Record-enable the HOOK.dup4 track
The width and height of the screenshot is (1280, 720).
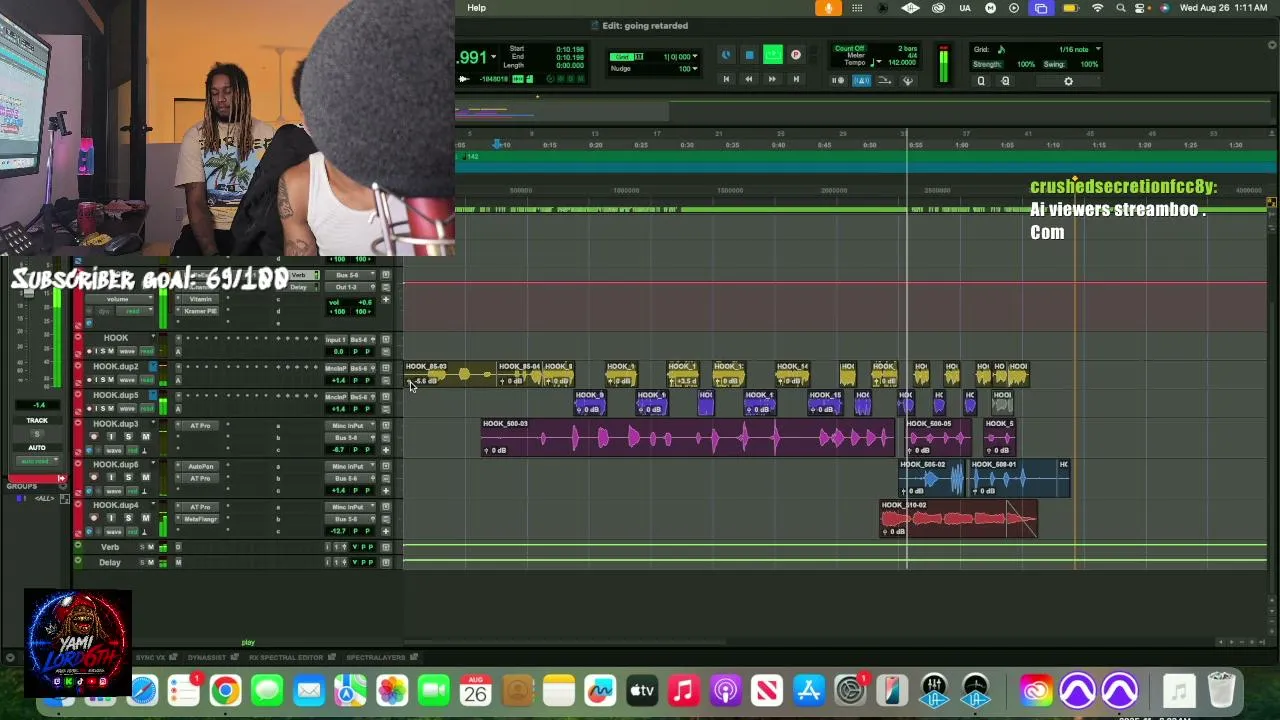pos(94,518)
